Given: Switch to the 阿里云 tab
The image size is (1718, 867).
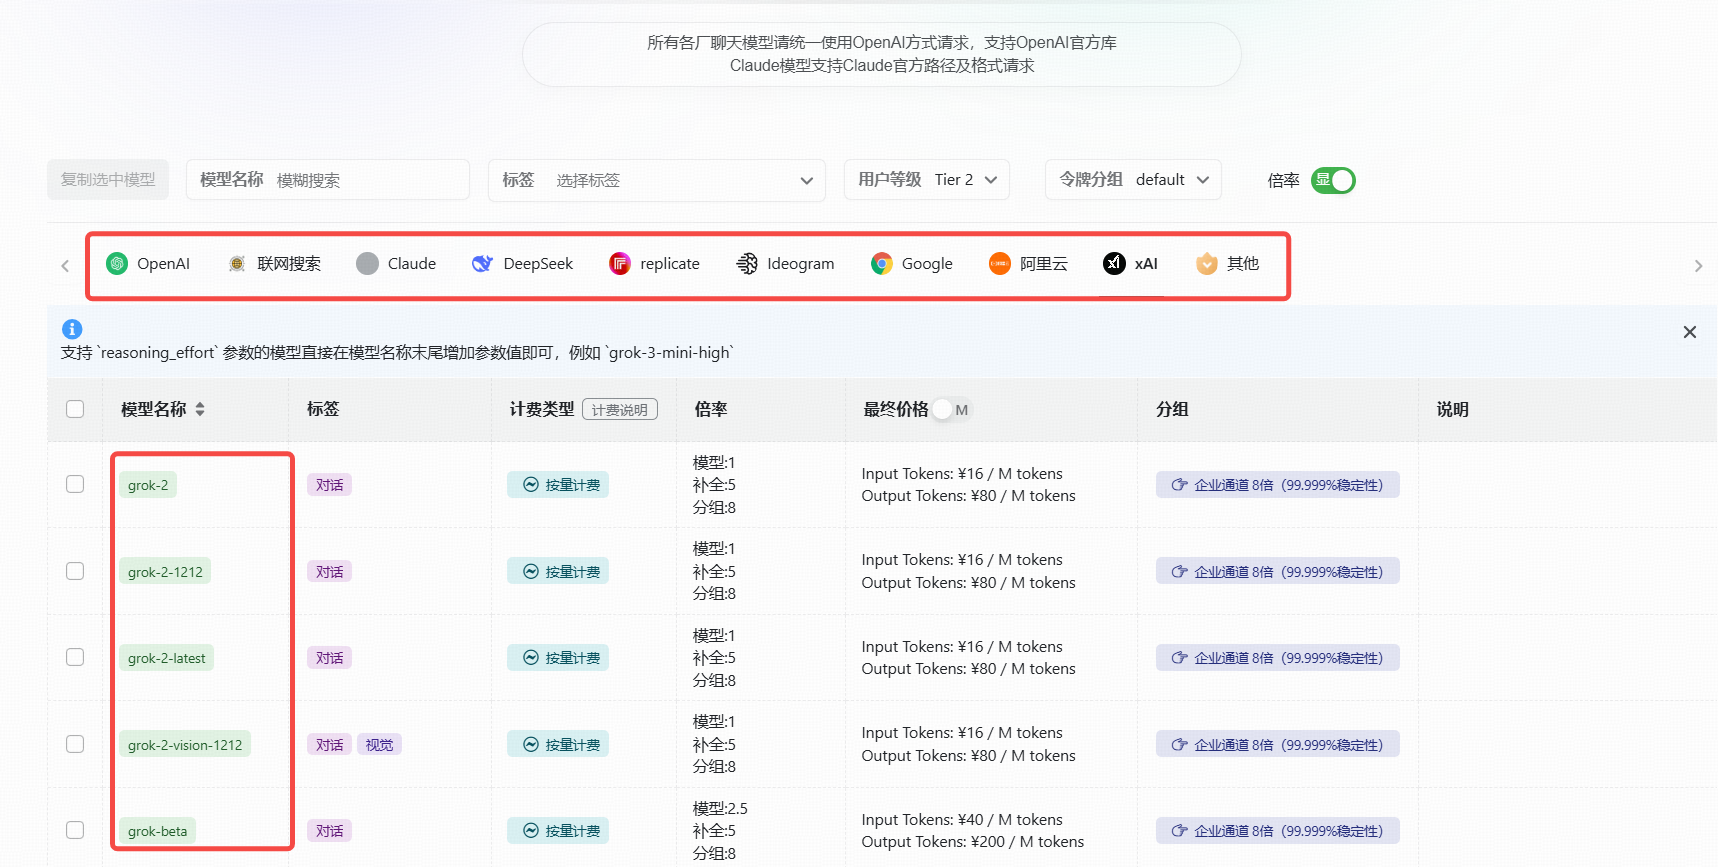Looking at the screenshot, I should (1028, 264).
